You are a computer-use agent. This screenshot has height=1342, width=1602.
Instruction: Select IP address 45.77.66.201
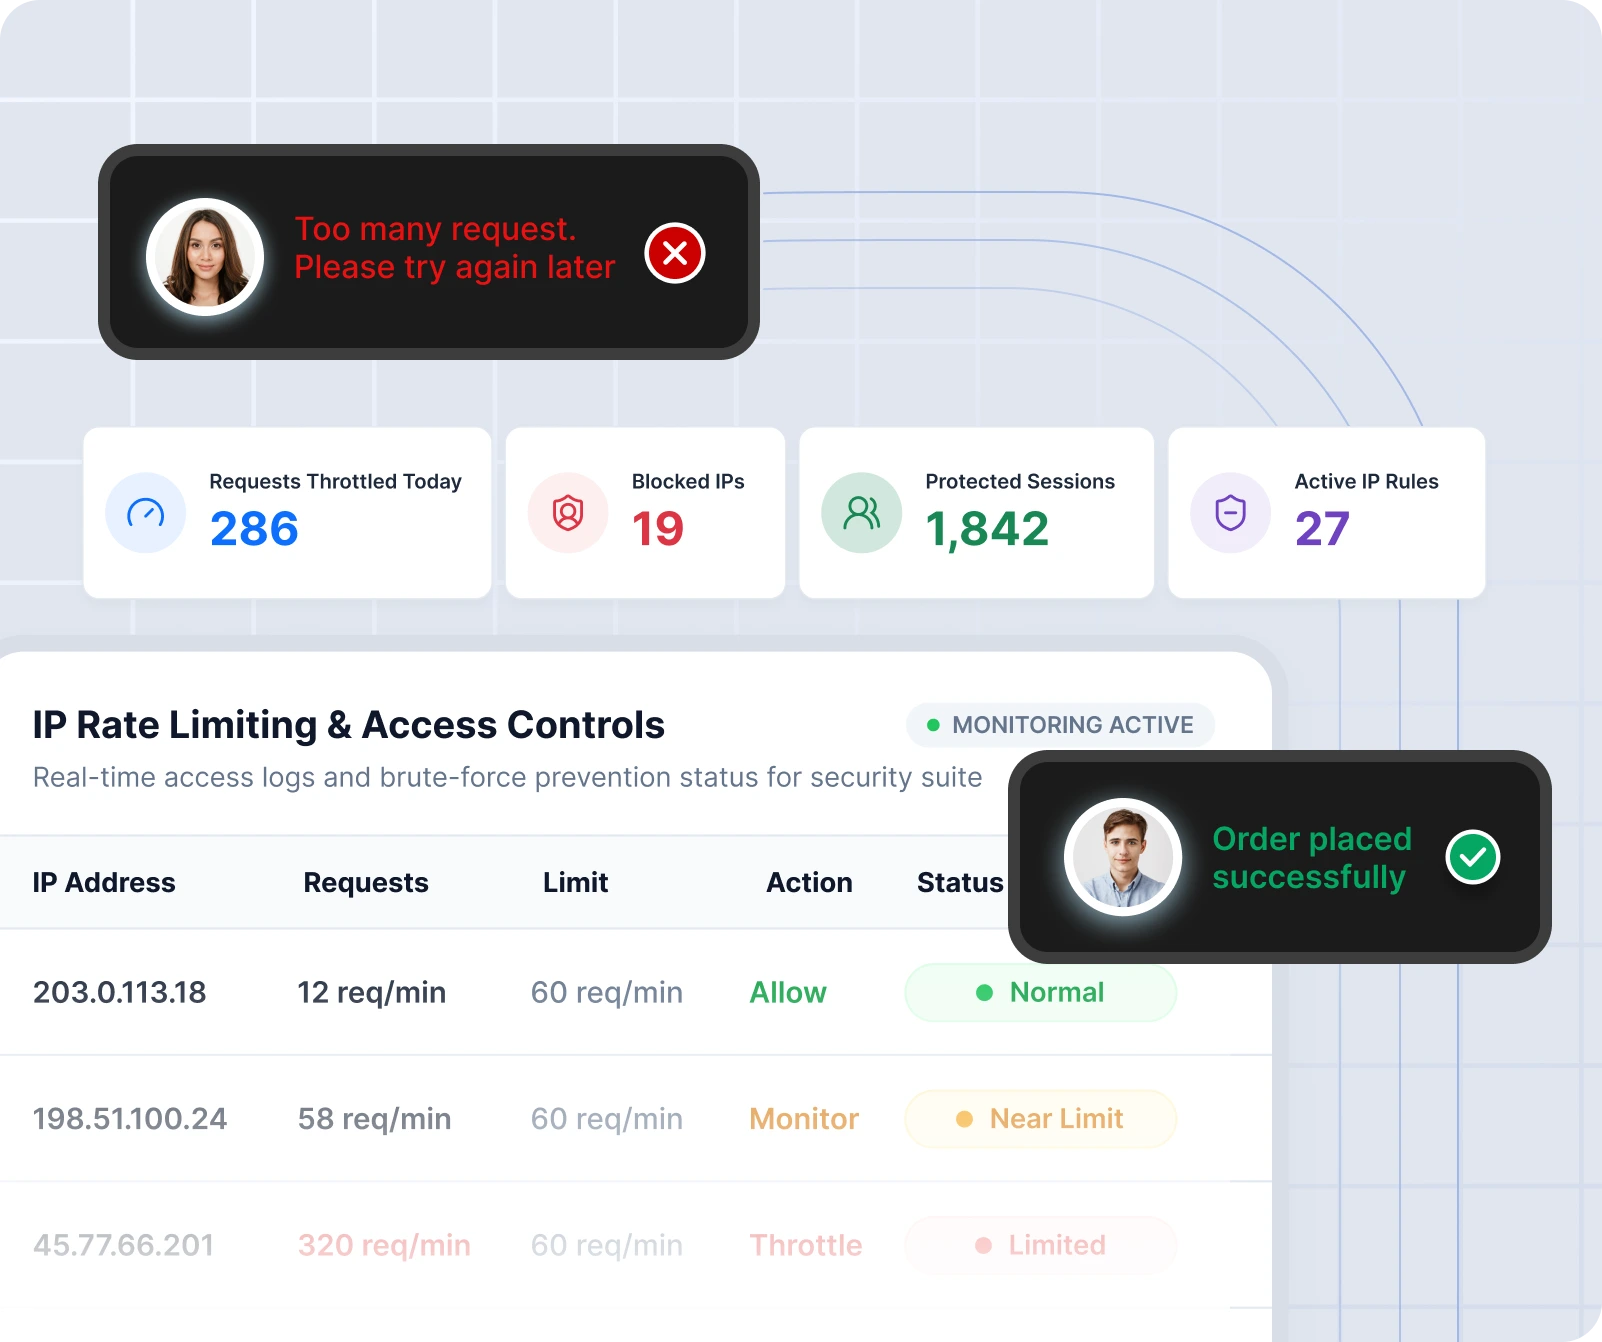click(x=124, y=1245)
